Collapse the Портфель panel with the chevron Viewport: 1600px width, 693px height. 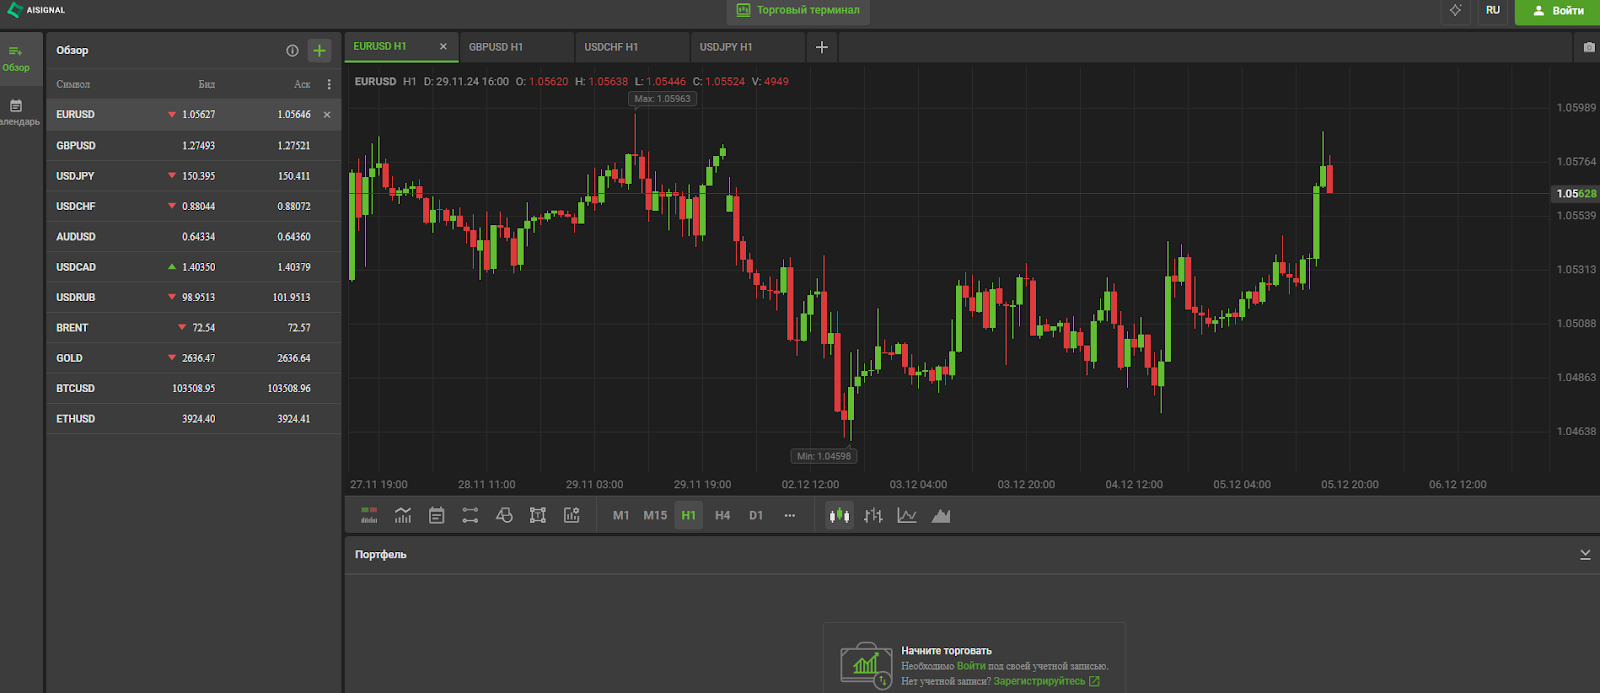(x=1585, y=554)
